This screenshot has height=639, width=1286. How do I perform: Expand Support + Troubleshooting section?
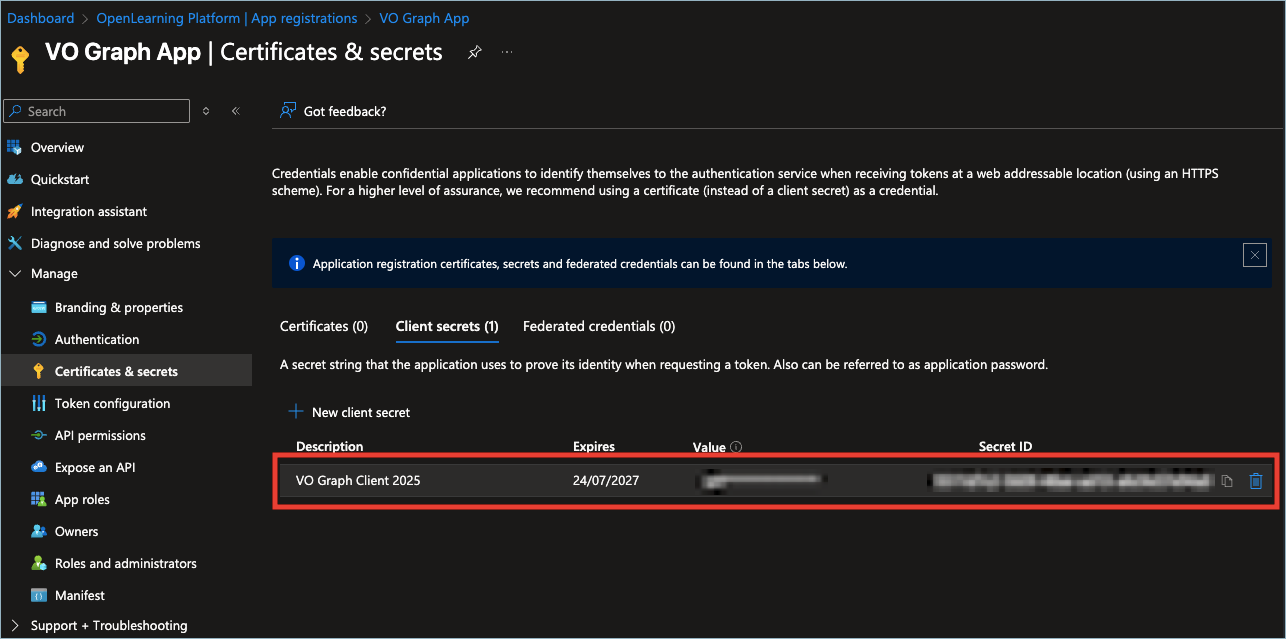(15, 625)
